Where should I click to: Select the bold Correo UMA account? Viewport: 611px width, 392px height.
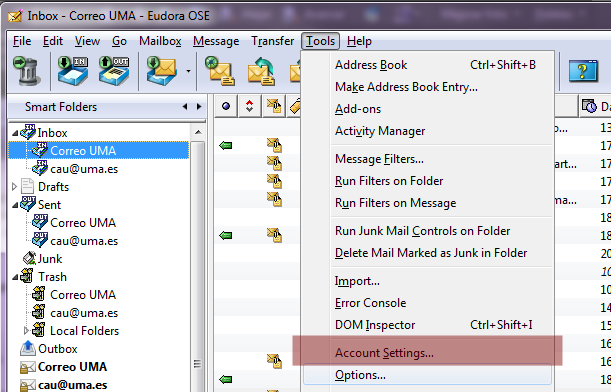(72, 367)
